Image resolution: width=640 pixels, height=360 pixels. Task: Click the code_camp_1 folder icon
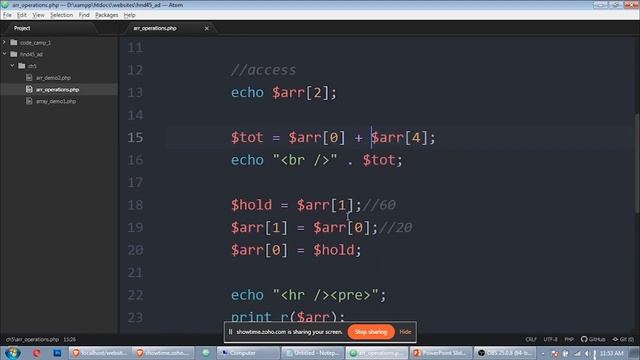(14, 42)
